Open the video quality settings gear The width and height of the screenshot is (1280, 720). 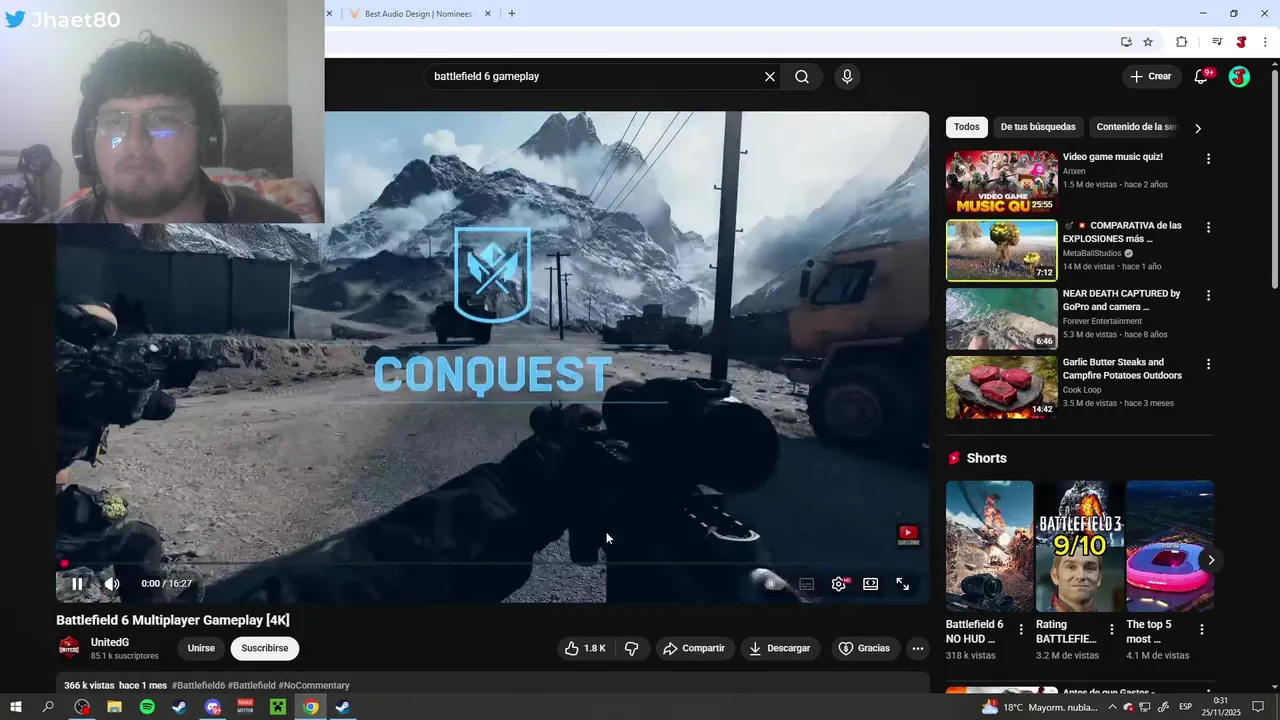[x=839, y=584]
